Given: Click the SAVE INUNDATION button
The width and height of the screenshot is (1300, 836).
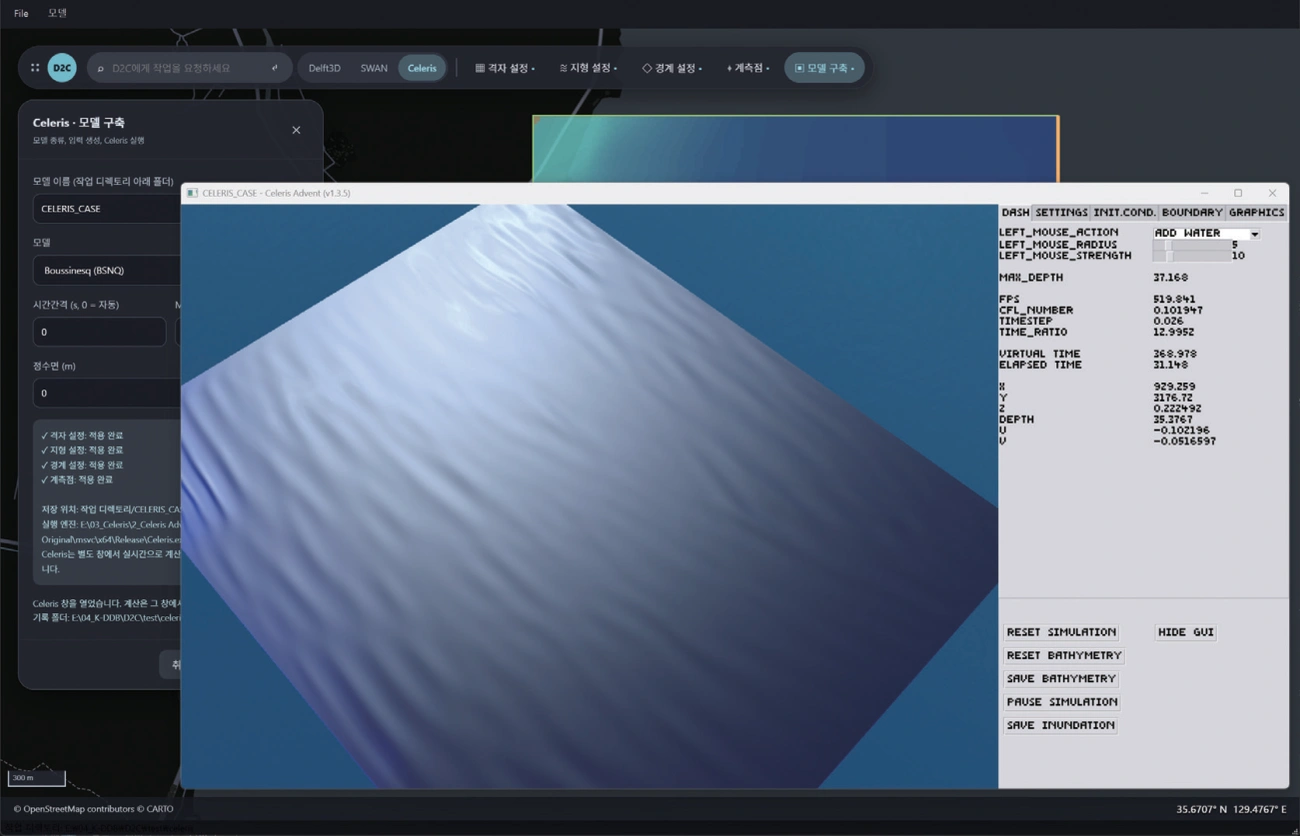Looking at the screenshot, I should click(1060, 725).
